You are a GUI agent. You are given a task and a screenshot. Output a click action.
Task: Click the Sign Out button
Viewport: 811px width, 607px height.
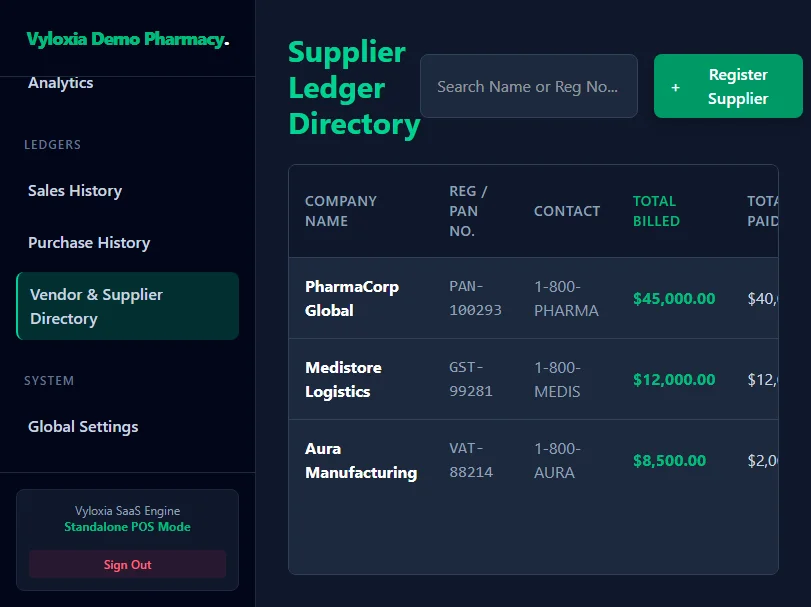pos(127,564)
